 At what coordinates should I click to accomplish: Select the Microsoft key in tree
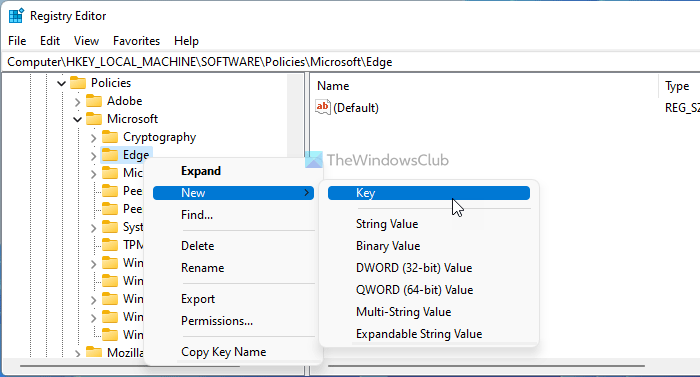[133, 119]
